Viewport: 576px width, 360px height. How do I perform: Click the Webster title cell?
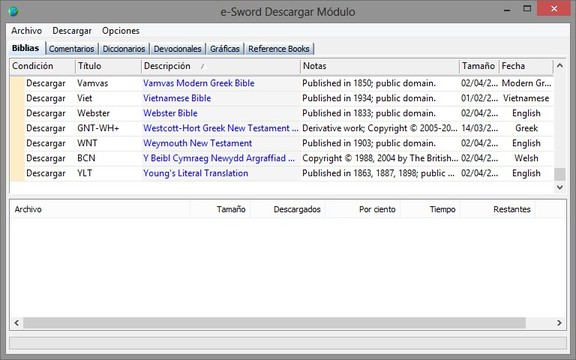coord(93,114)
